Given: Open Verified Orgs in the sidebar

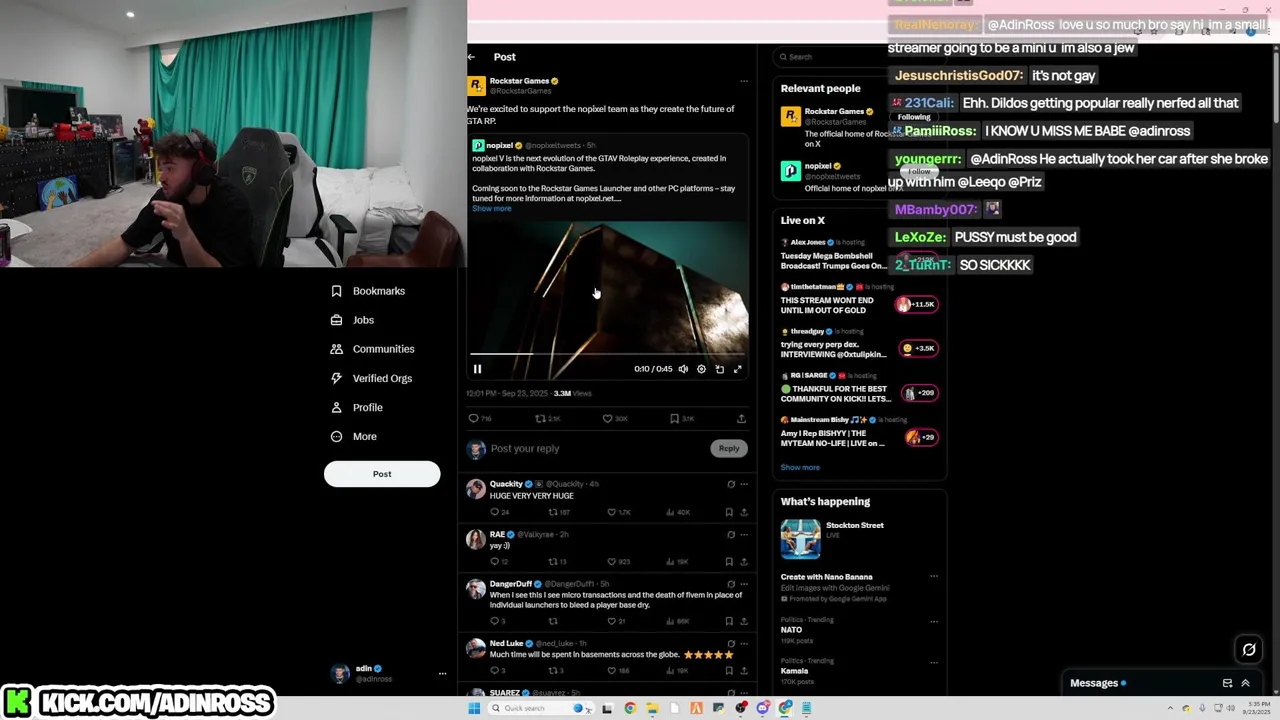Looking at the screenshot, I should coord(371,378).
